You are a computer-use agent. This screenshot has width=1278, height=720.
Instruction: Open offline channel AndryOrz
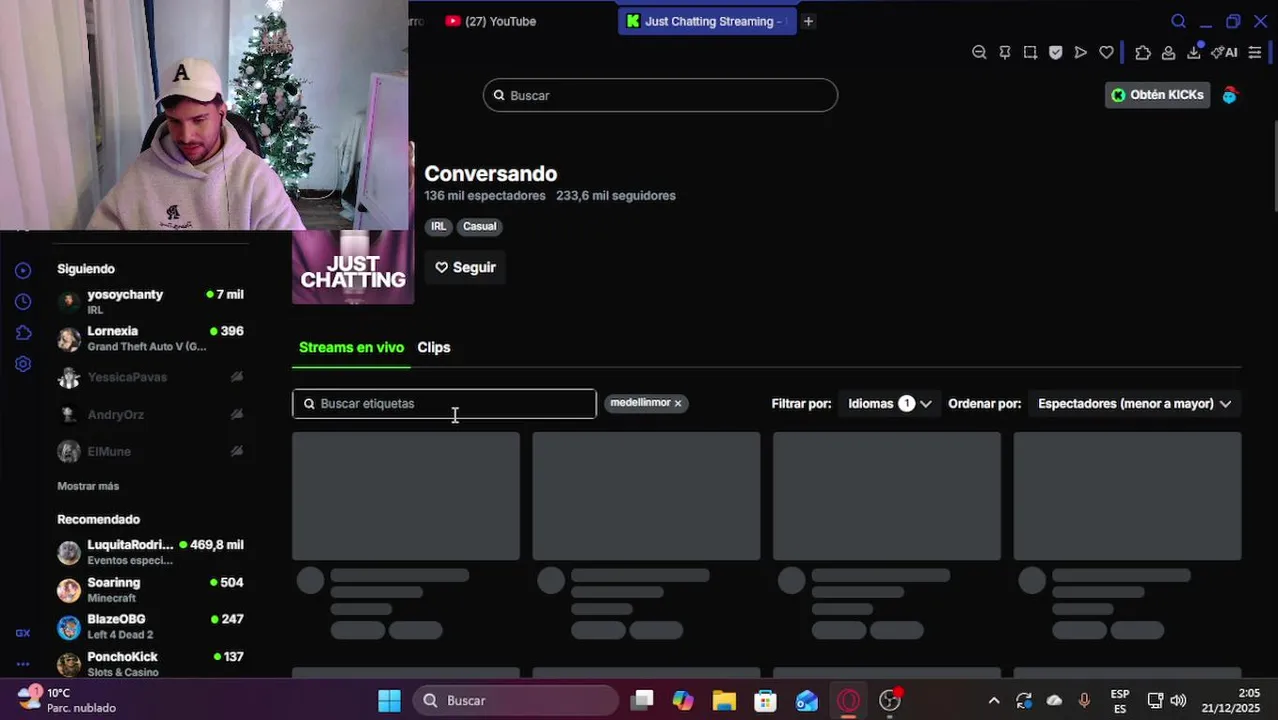pos(150,414)
